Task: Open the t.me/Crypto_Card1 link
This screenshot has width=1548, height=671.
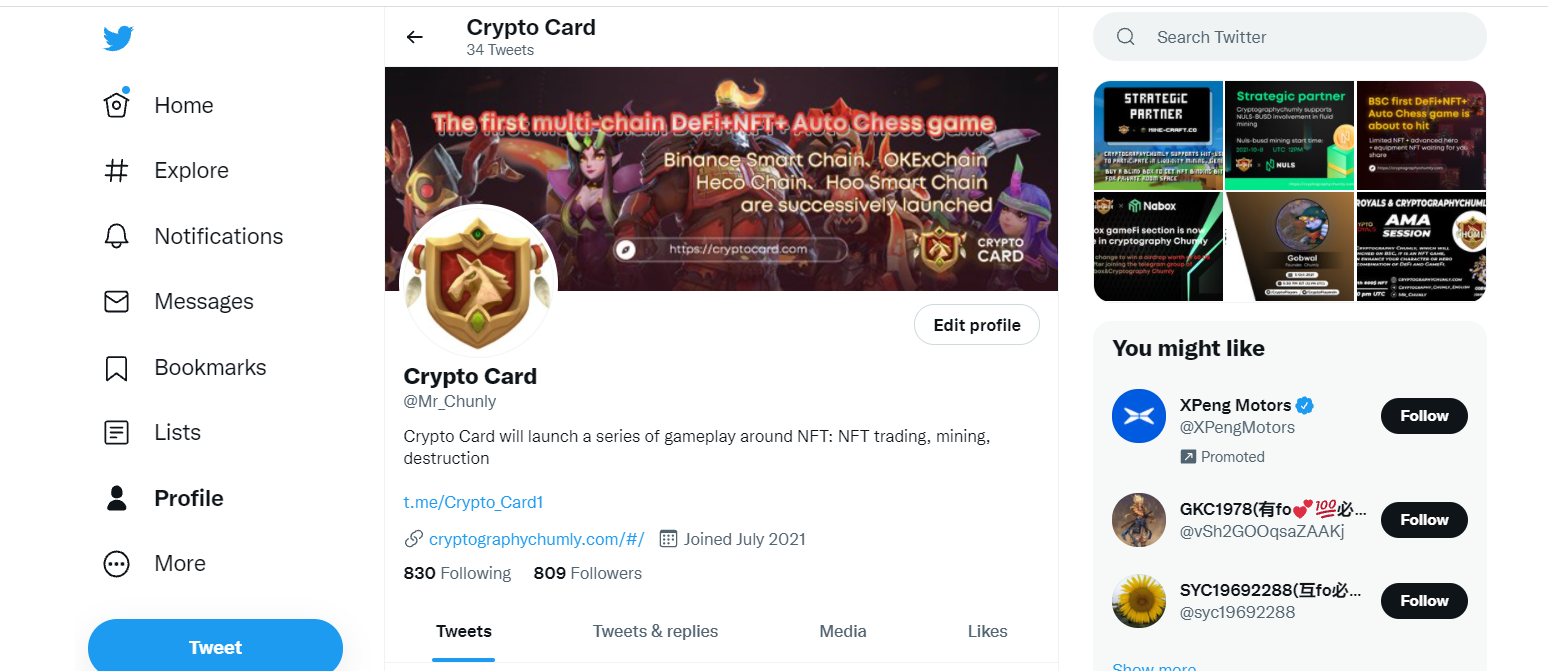Action: coord(473,502)
